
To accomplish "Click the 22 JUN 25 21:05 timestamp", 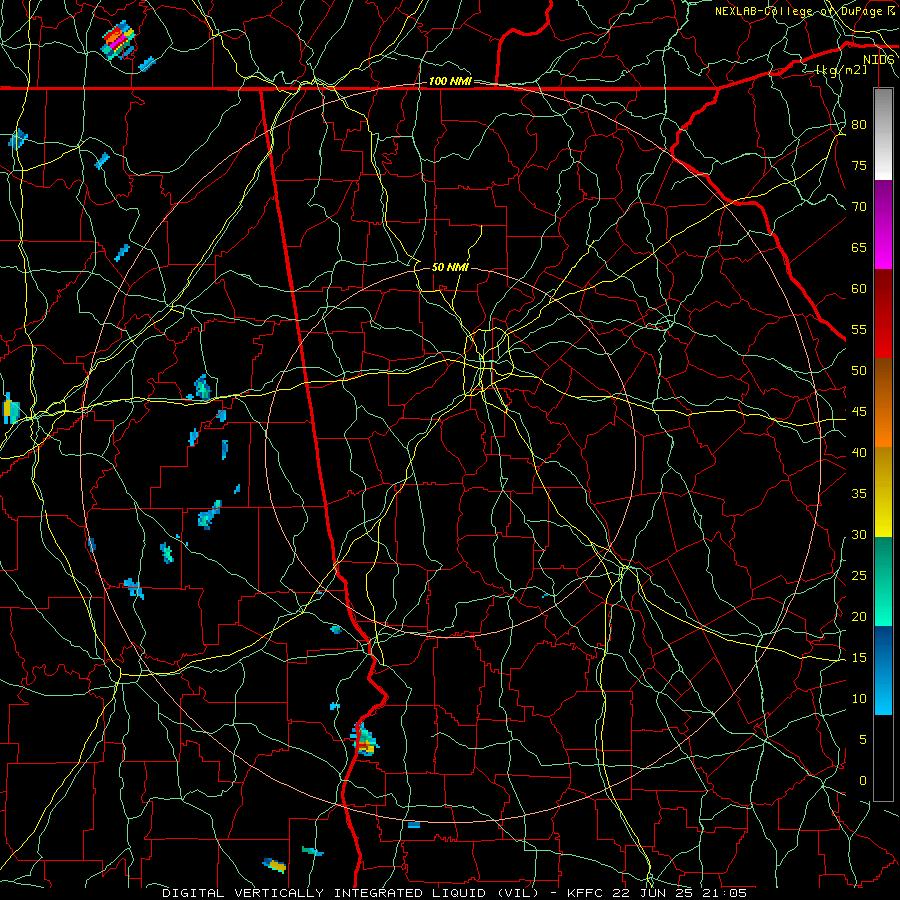I will [678, 893].
